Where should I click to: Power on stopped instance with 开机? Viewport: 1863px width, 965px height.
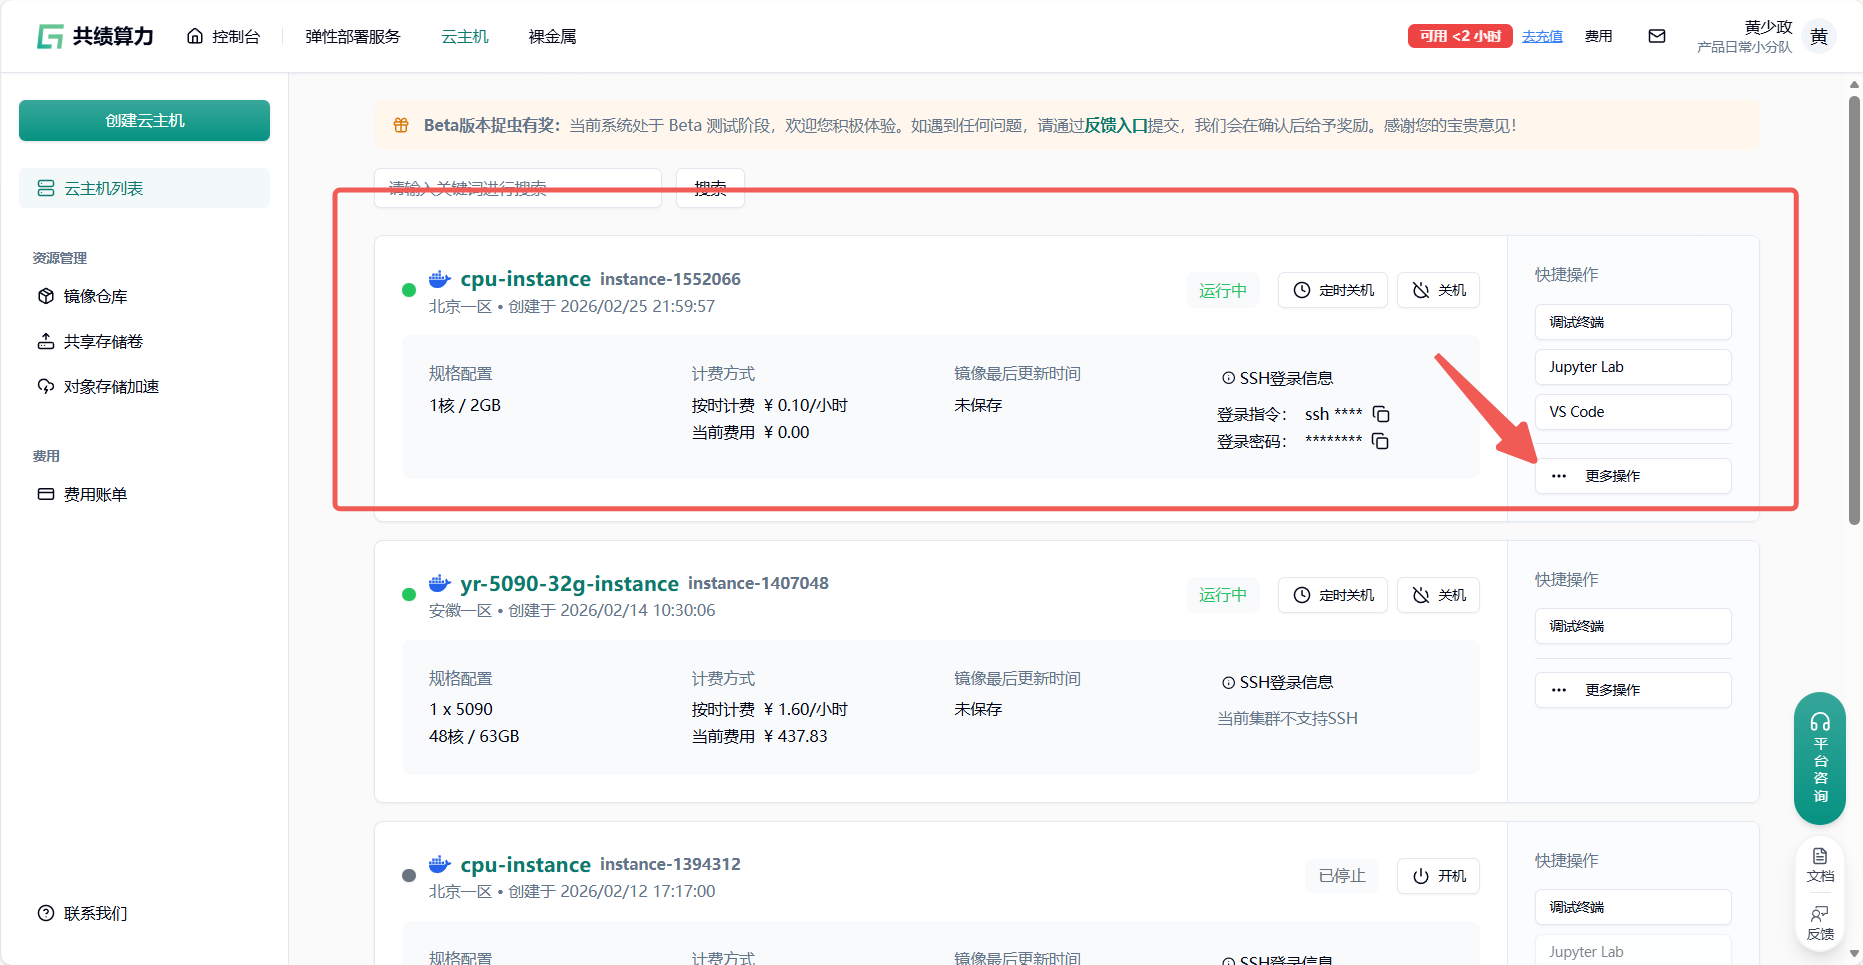pos(1438,876)
